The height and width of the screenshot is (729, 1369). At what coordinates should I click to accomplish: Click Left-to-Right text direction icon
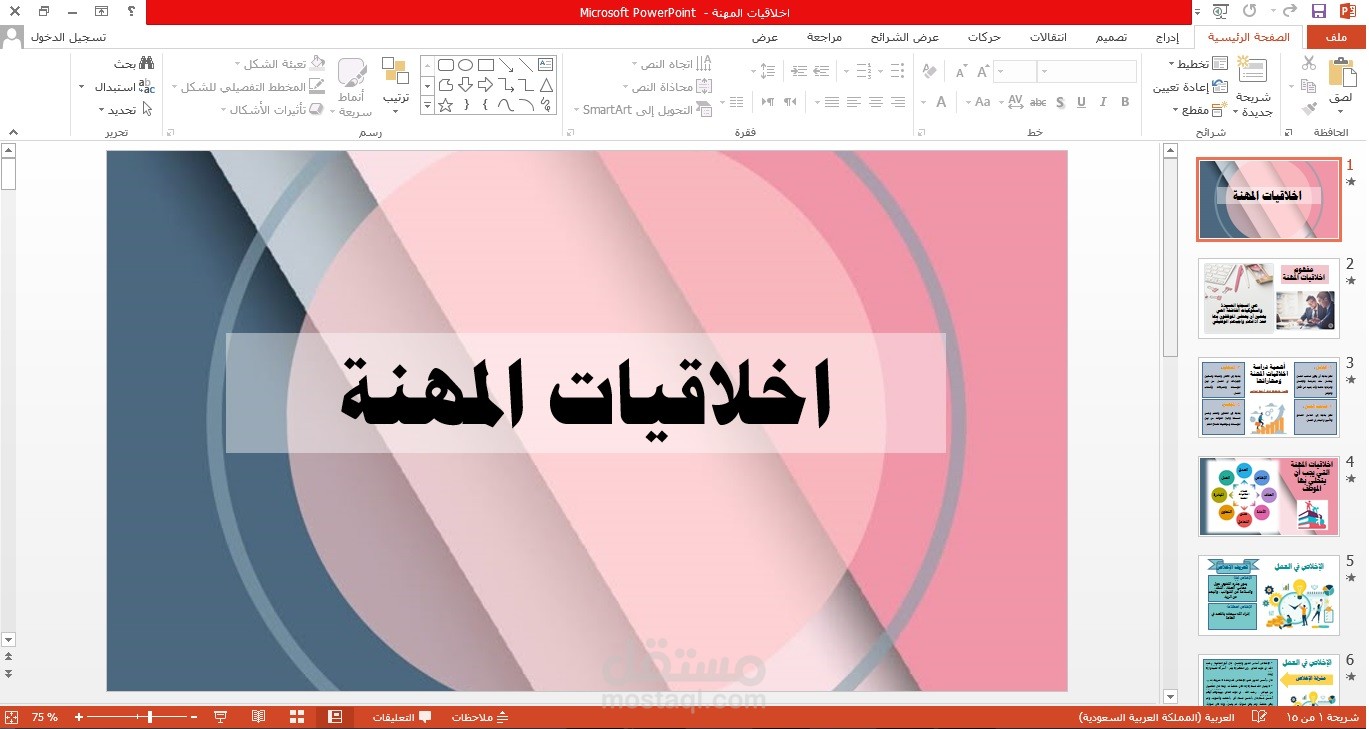click(767, 101)
